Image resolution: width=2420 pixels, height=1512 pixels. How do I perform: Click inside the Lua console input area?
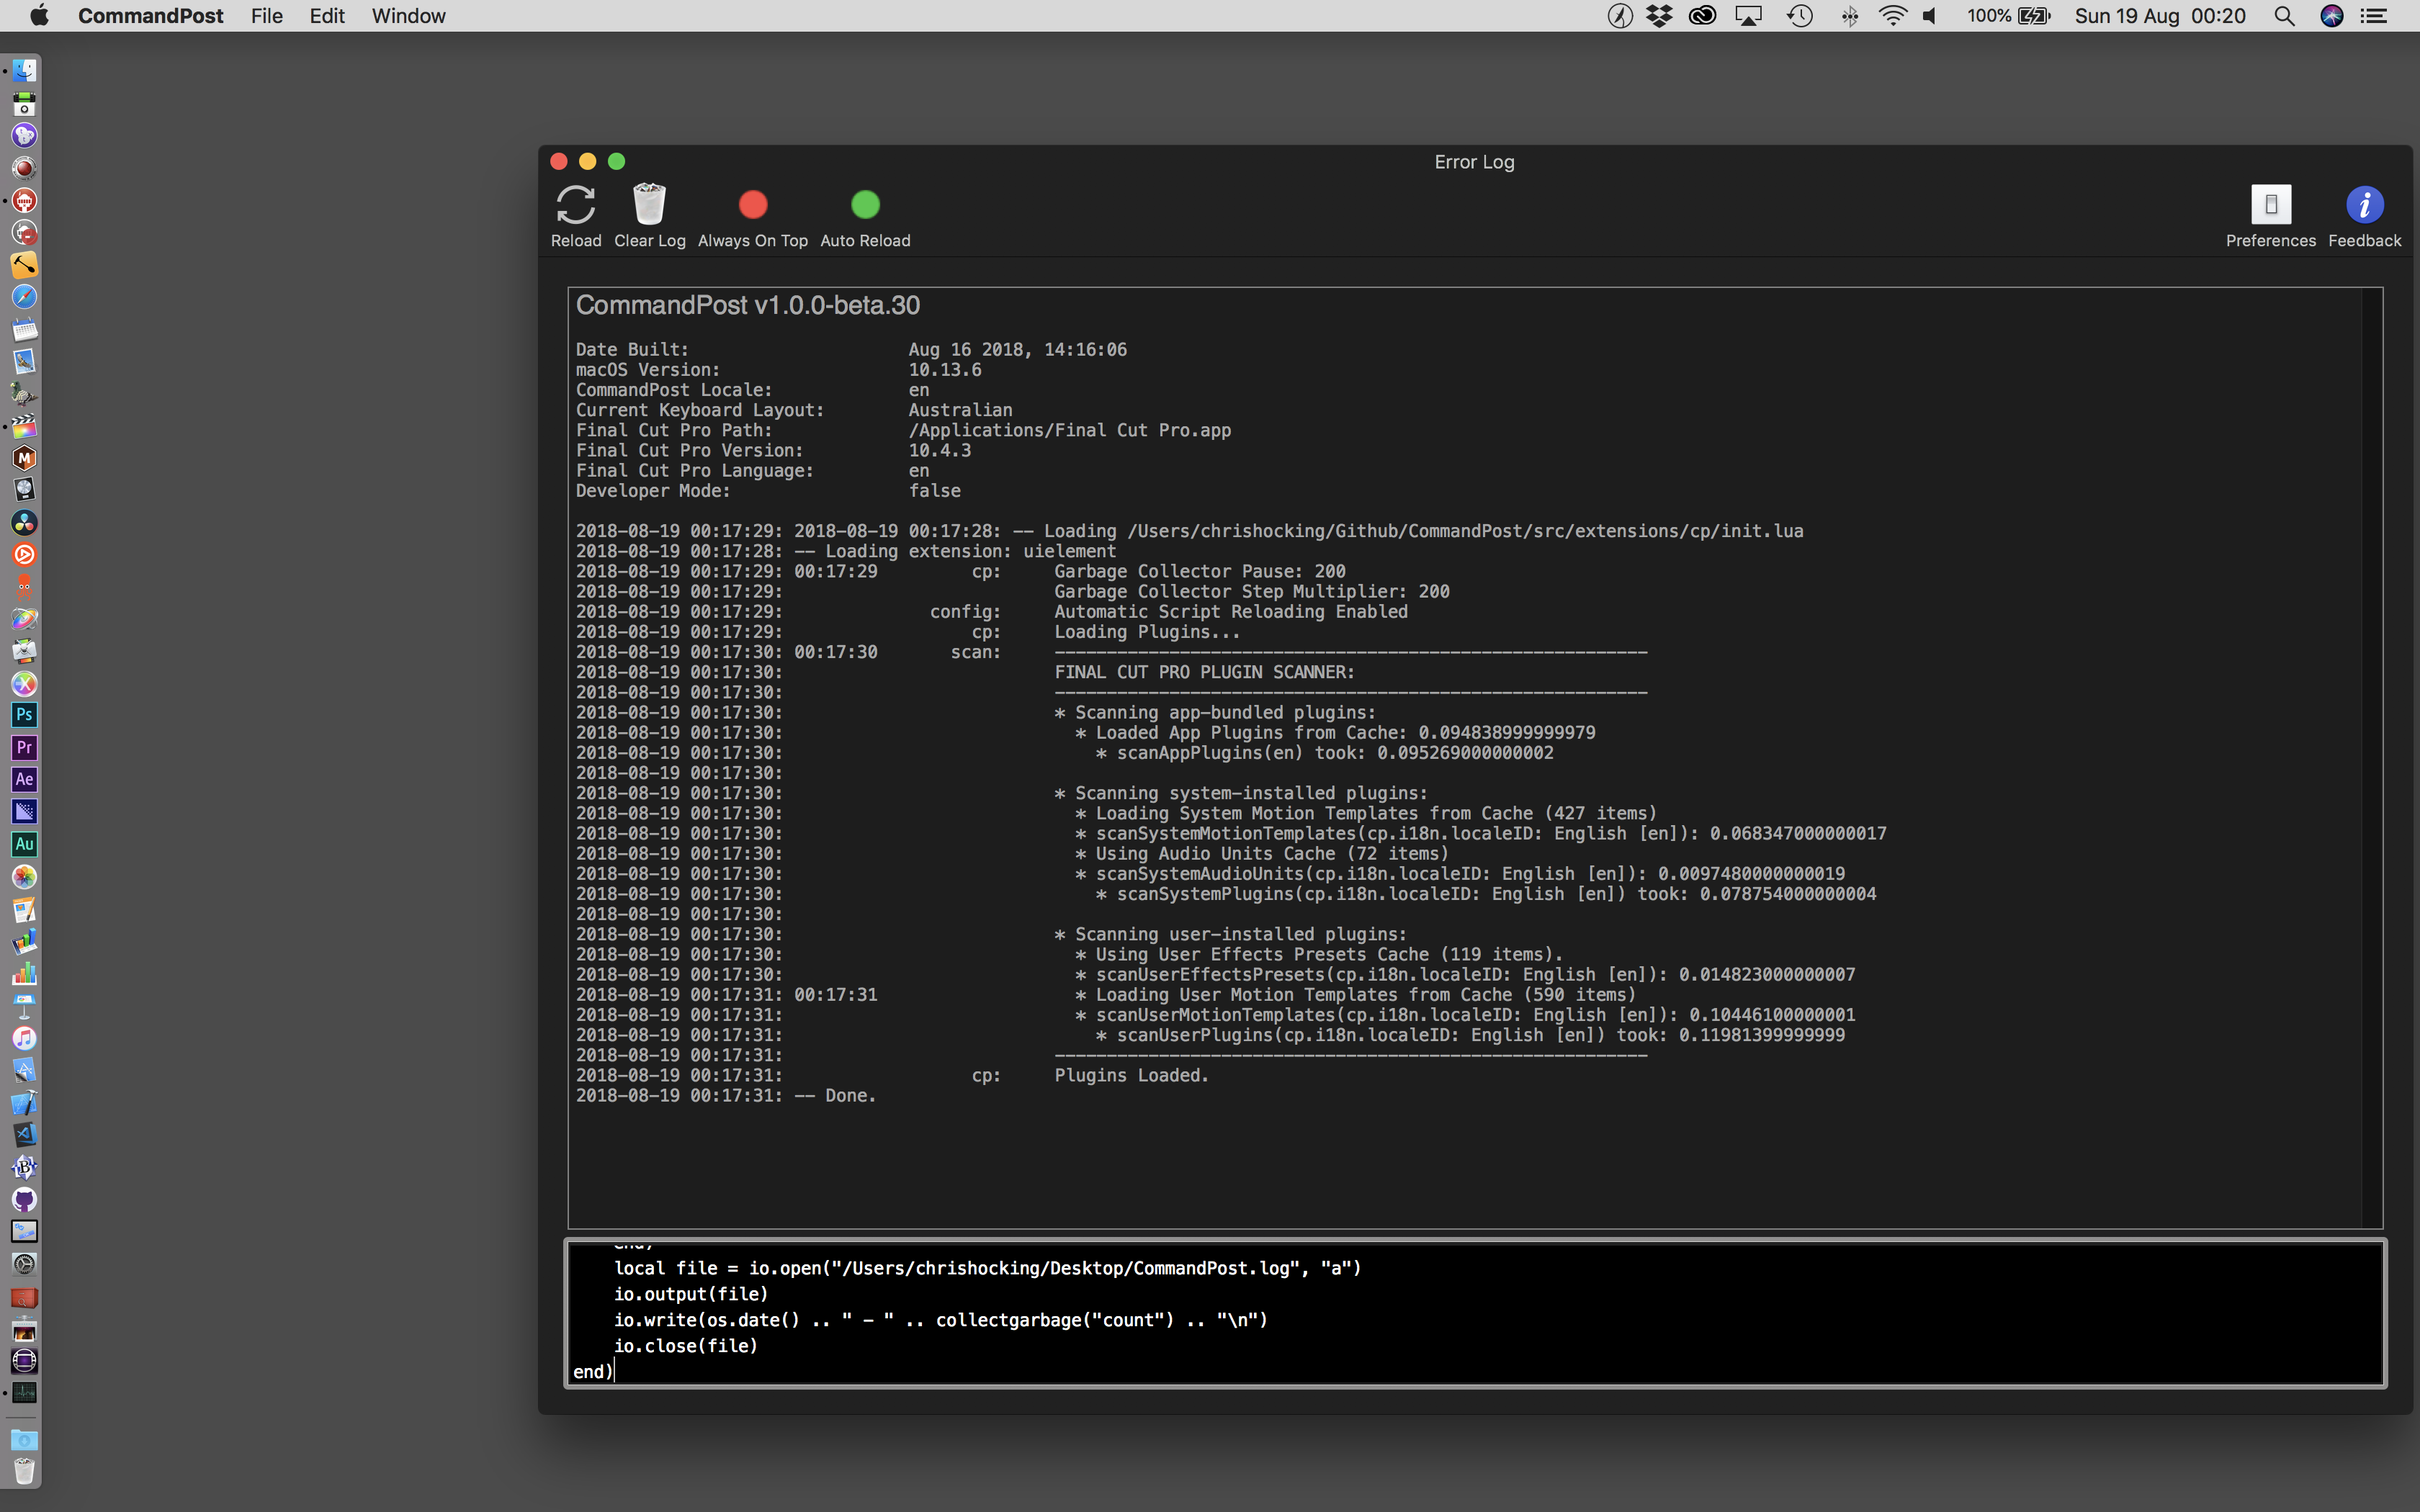click(x=1200, y=1320)
